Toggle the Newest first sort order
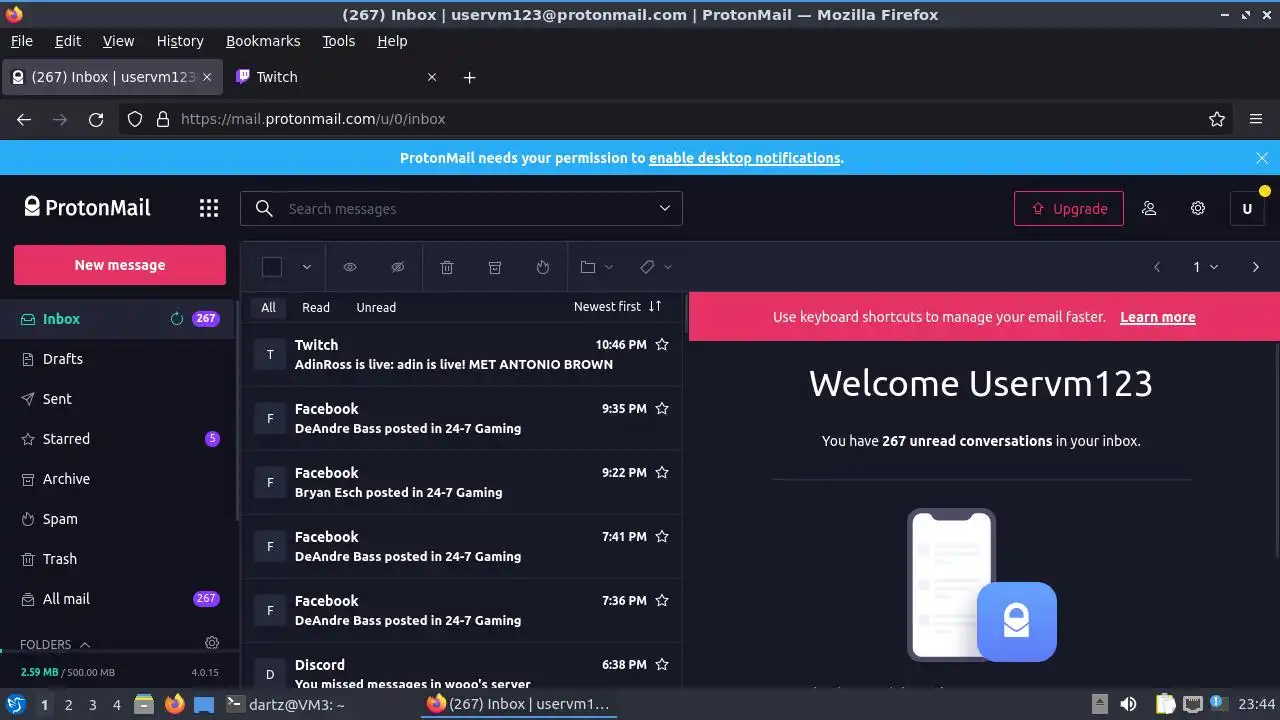The height and width of the screenshot is (720, 1280). [618, 307]
